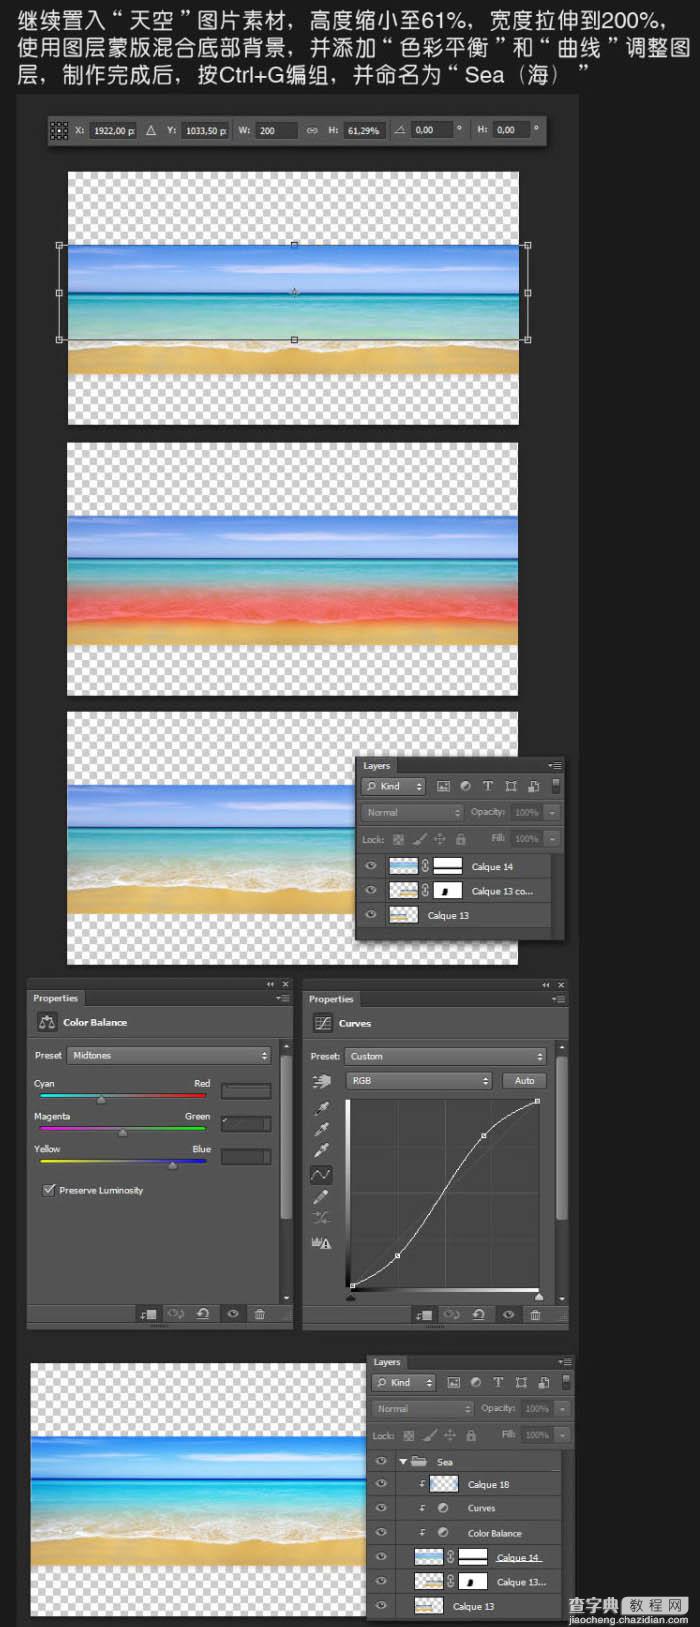Open the Color Balance tone Midtones dropdown
The width and height of the screenshot is (700, 1627).
[x=169, y=1055]
